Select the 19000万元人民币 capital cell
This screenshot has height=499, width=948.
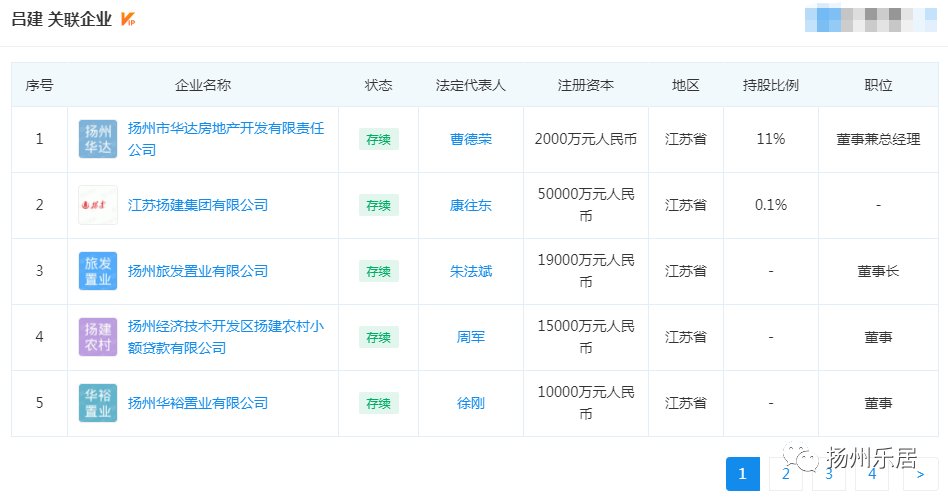click(586, 271)
